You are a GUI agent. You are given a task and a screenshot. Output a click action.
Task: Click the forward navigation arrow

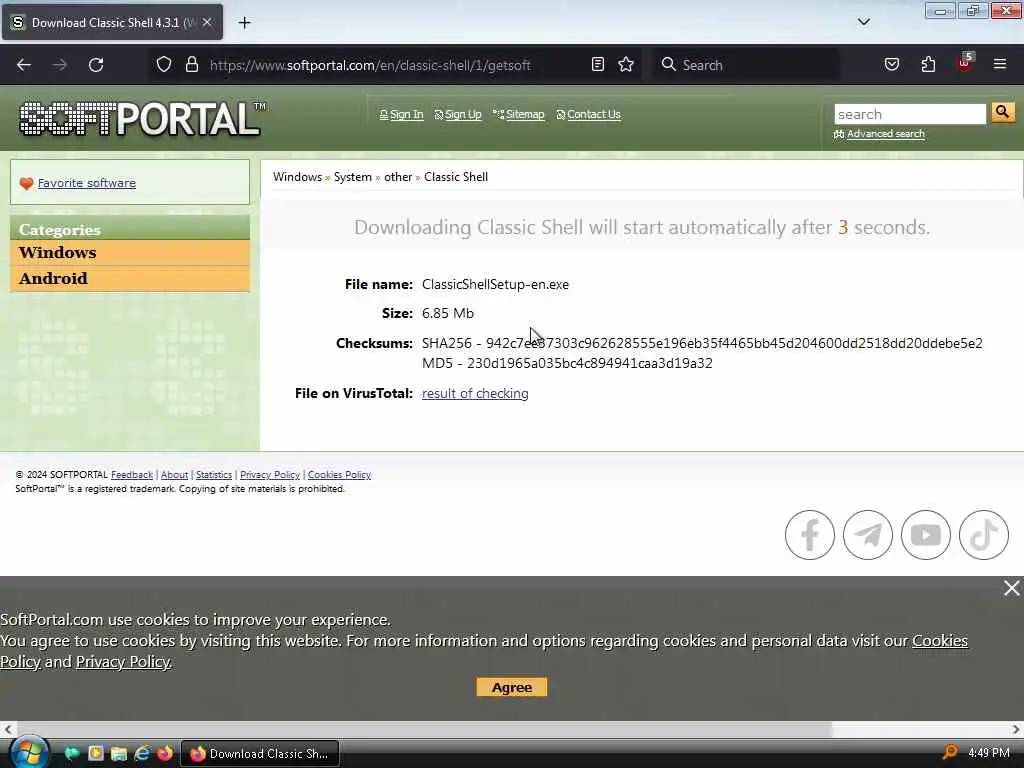(60, 65)
